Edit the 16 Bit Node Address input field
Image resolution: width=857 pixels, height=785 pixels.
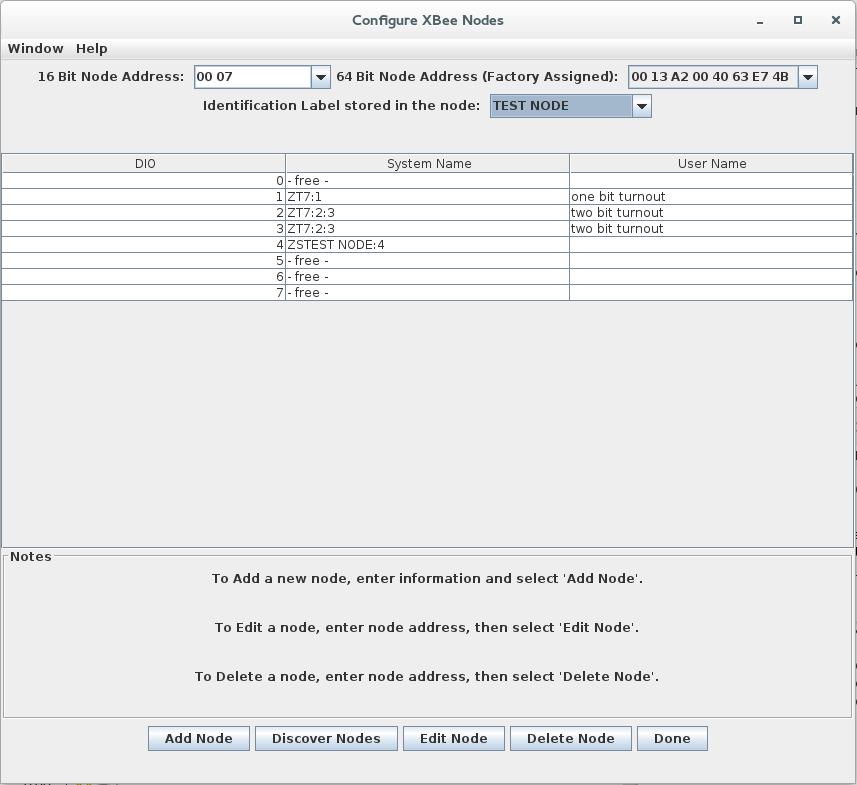coord(250,76)
